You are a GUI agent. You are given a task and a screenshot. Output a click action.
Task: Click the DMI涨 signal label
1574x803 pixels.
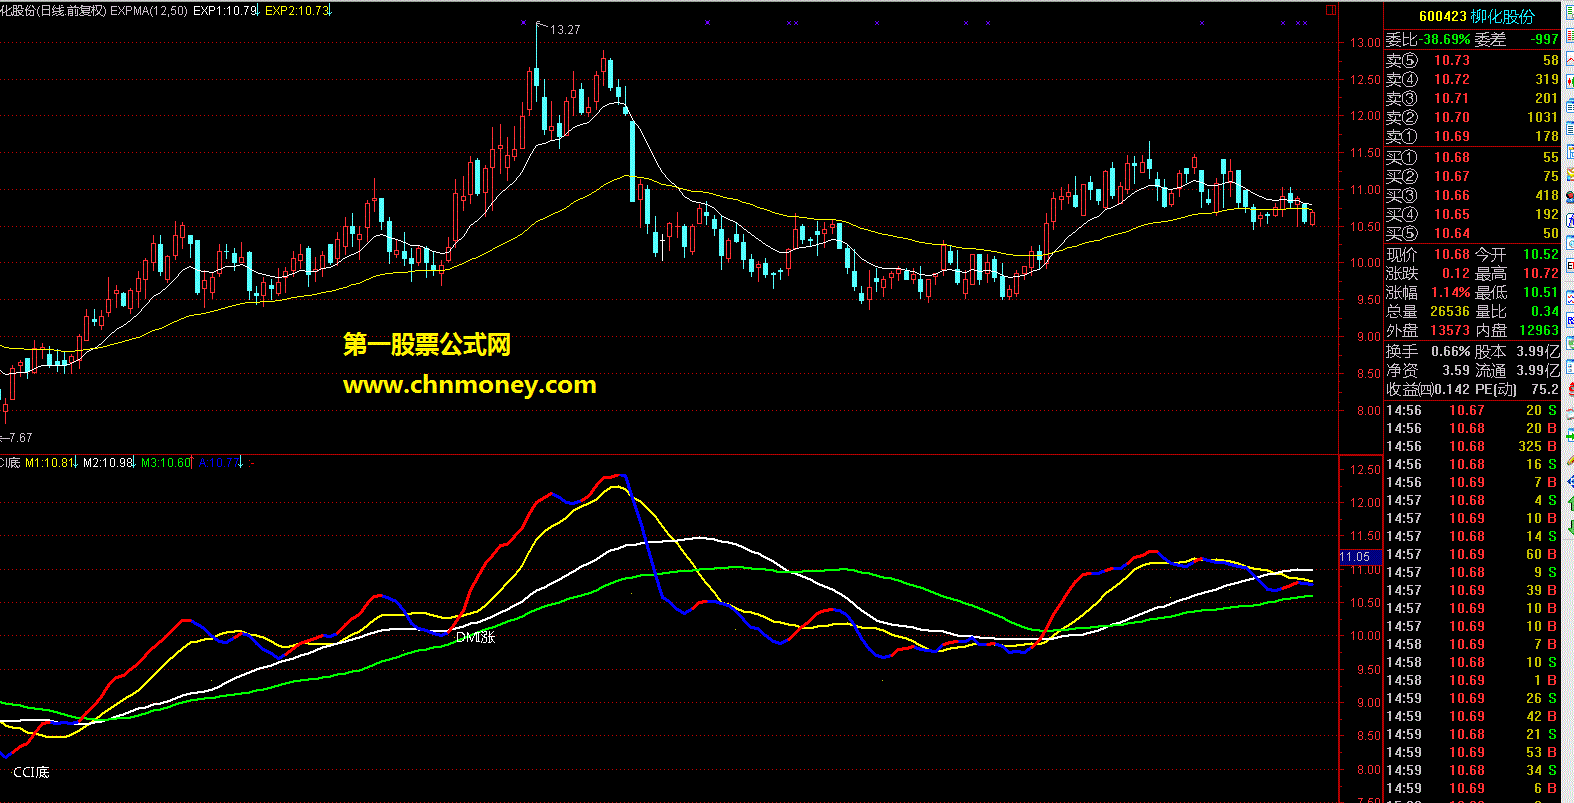[475, 637]
